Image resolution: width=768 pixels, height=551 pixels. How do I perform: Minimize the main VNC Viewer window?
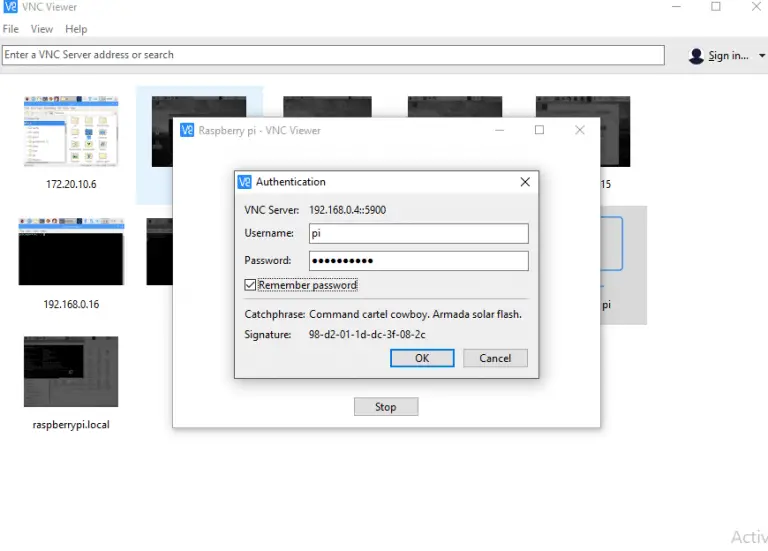[x=676, y=7]
